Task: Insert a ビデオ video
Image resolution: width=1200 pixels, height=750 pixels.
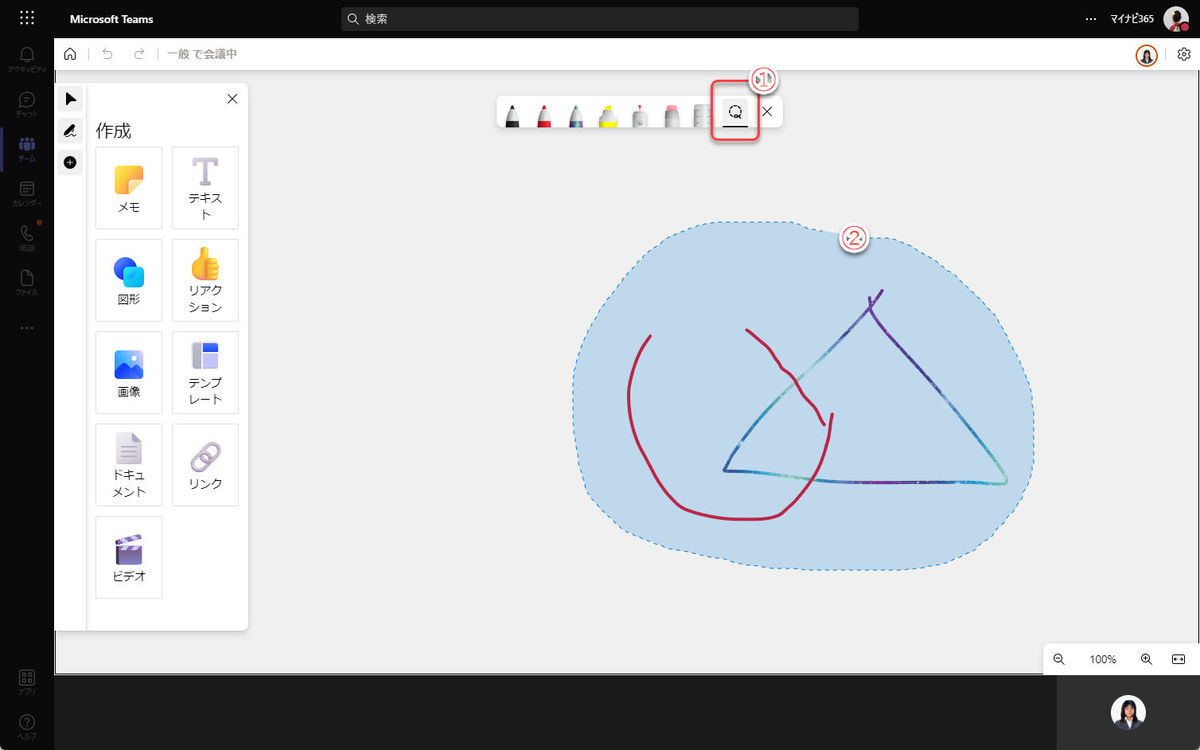Action: tap(129, 557)
